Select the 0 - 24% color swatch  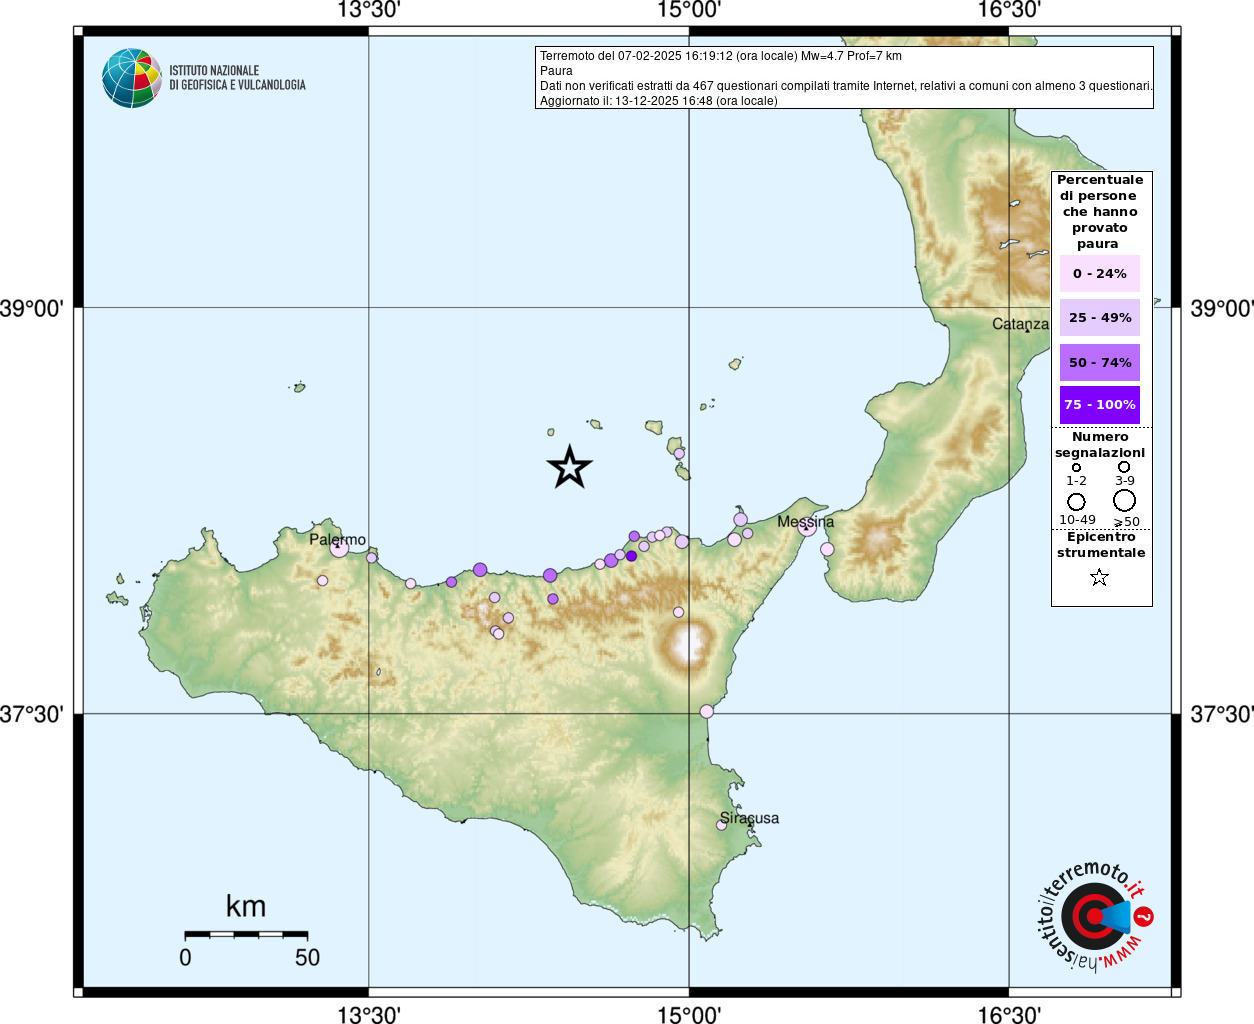[1100, 273]
